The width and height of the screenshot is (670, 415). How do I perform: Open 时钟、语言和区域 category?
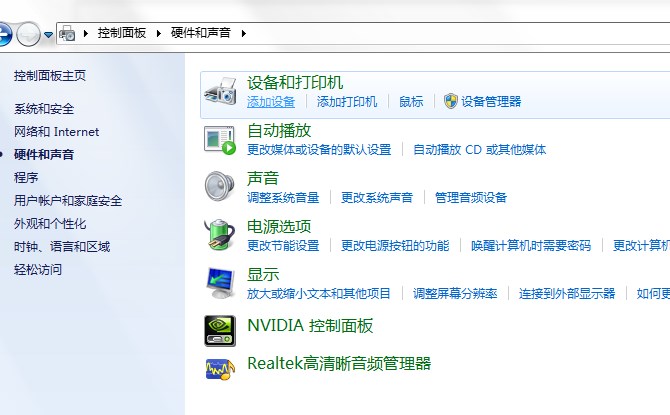(x=62, y=247)
